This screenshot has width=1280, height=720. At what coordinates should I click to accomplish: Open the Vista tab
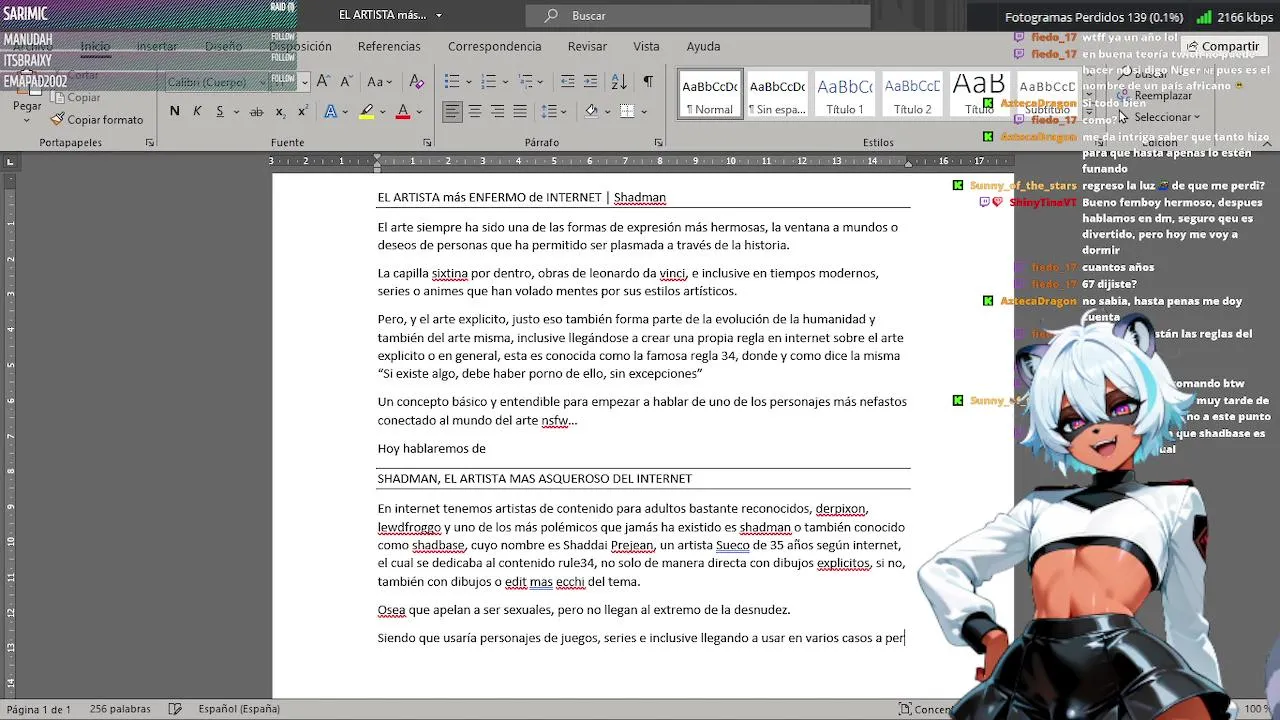[x=646, y=46]
